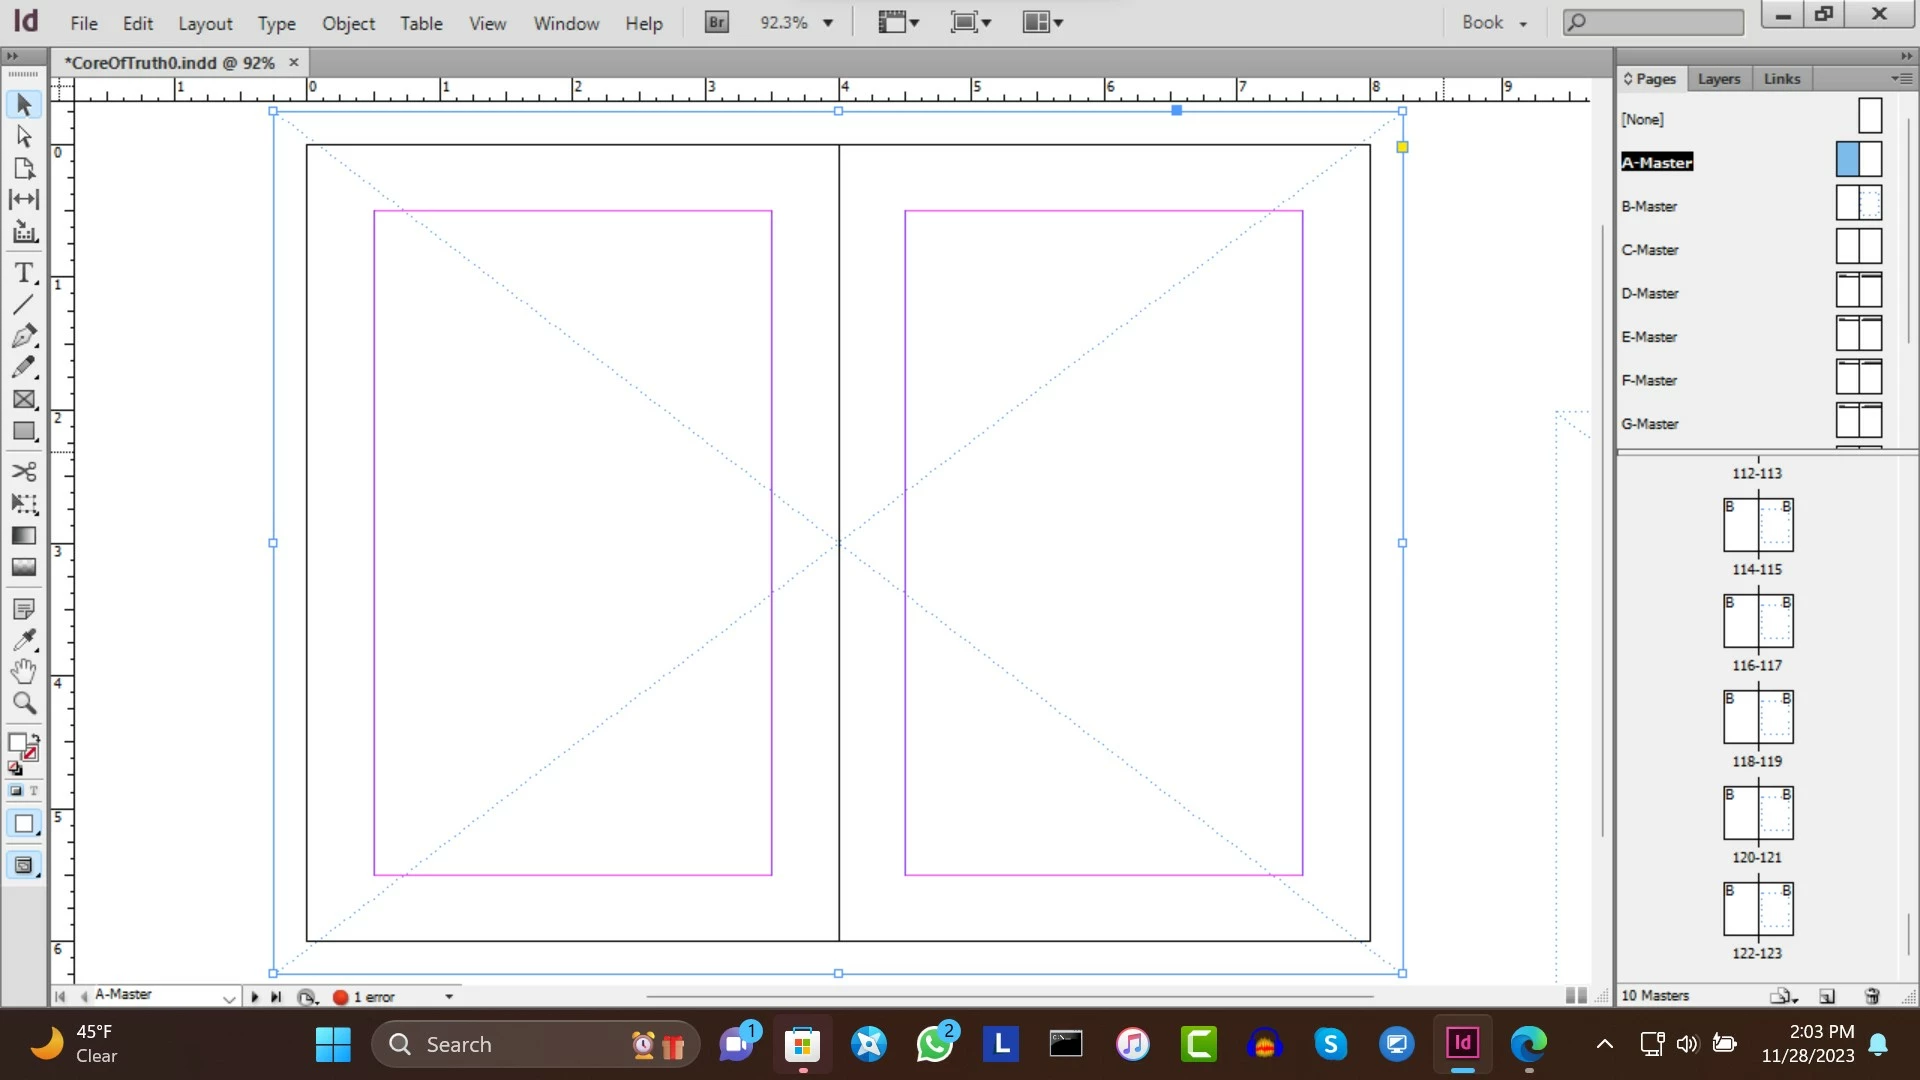
Task: Select the Type tool
Action: [x=24, y=272]
